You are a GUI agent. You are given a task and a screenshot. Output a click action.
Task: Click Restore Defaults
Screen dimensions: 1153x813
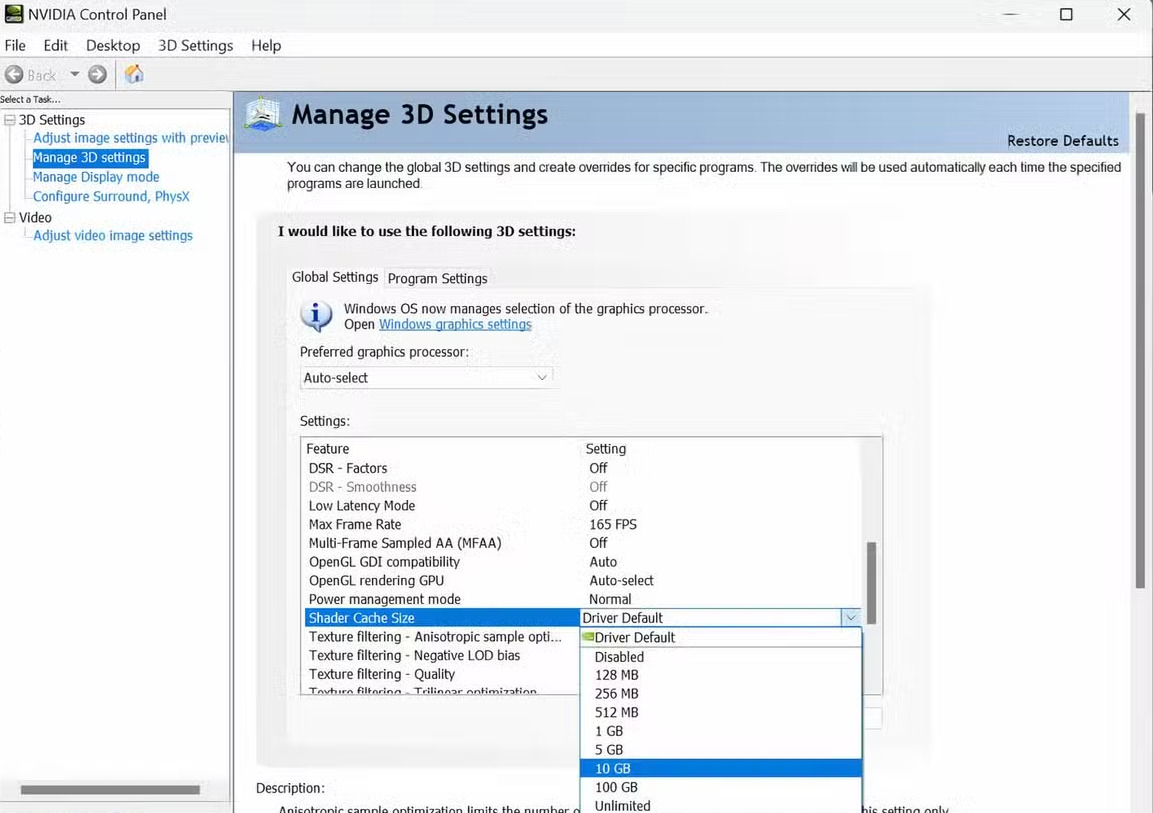[x=1062, y=141]
